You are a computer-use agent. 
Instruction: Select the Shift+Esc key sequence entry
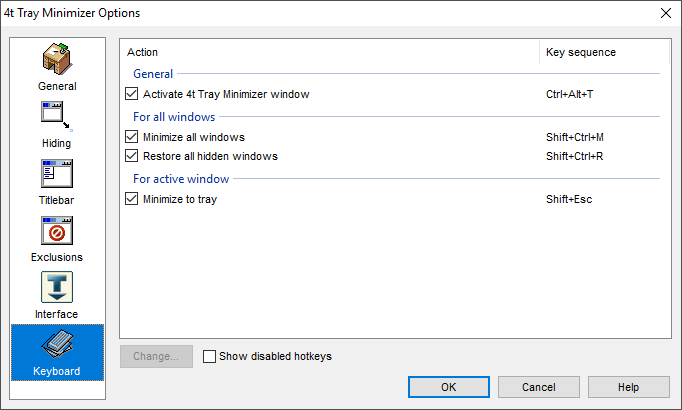569,199
